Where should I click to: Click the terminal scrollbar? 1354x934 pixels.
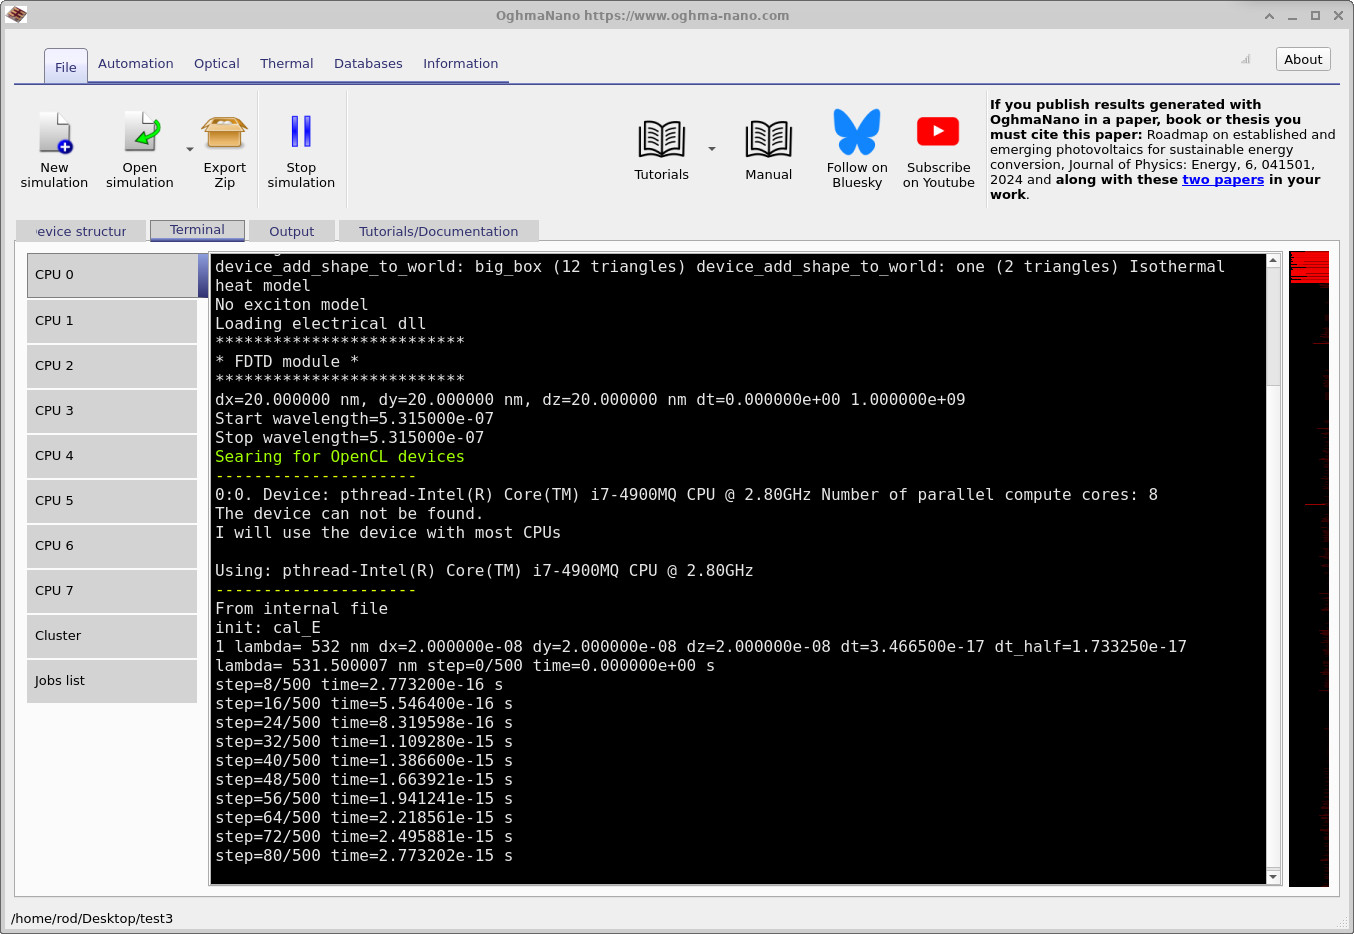click(1273, 560)
